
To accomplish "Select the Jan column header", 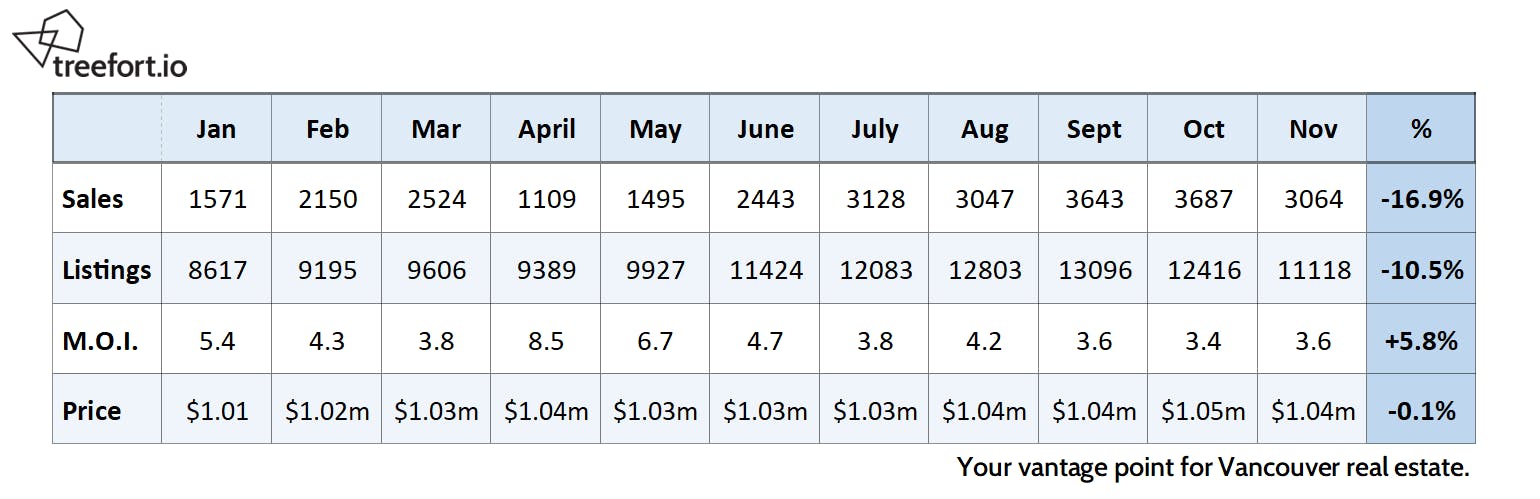I will 216,129.
